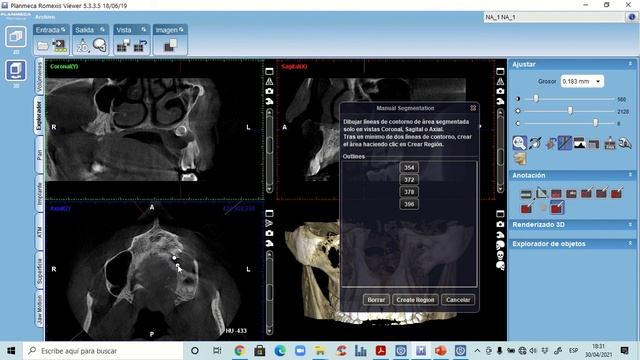
Task: Switch to the Superficie side tab
Action: 39,270
